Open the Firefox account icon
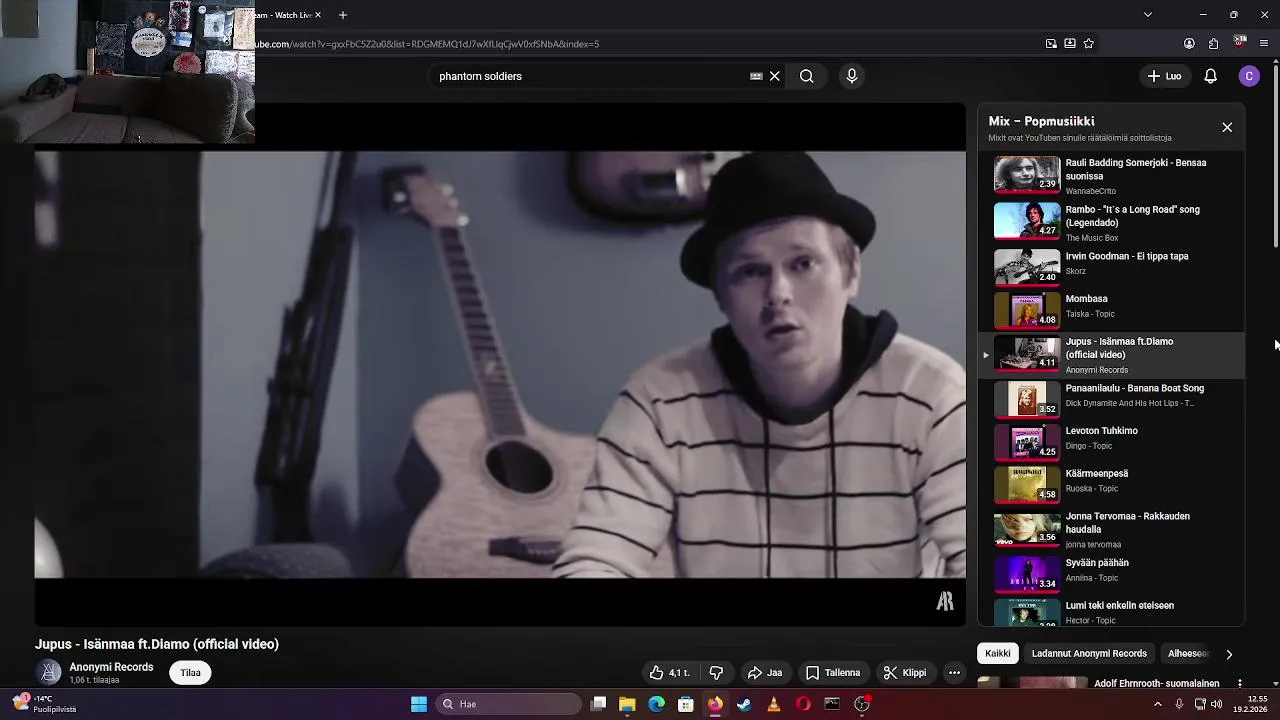1280x720 pixels. (1189, 44)
